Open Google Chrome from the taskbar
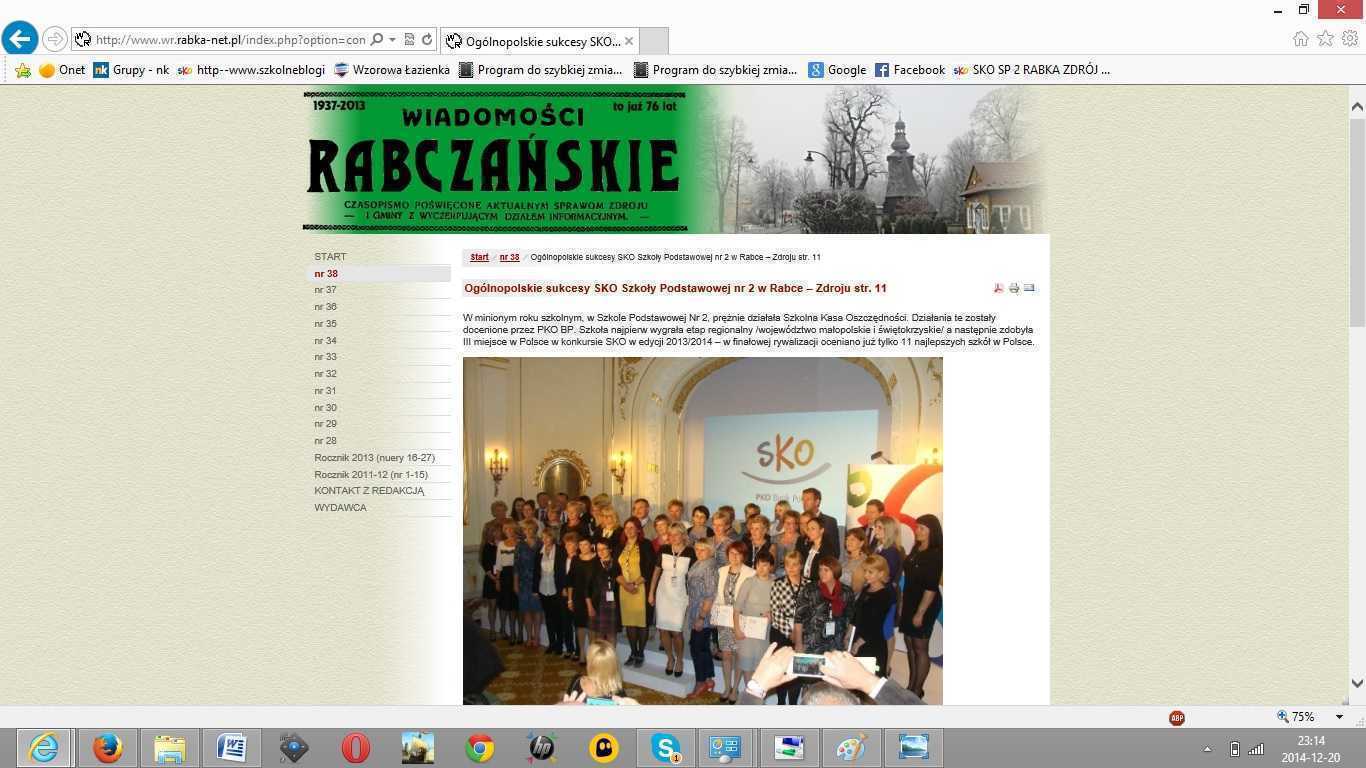Image resolution: width=1366 pixels, height=768 pixels. tap(480, 747)
